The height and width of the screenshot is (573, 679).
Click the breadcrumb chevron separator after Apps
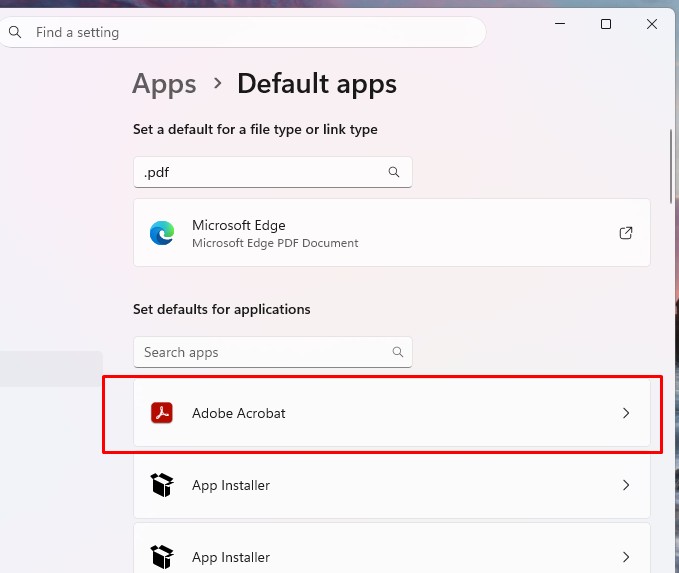click(217, 83)
